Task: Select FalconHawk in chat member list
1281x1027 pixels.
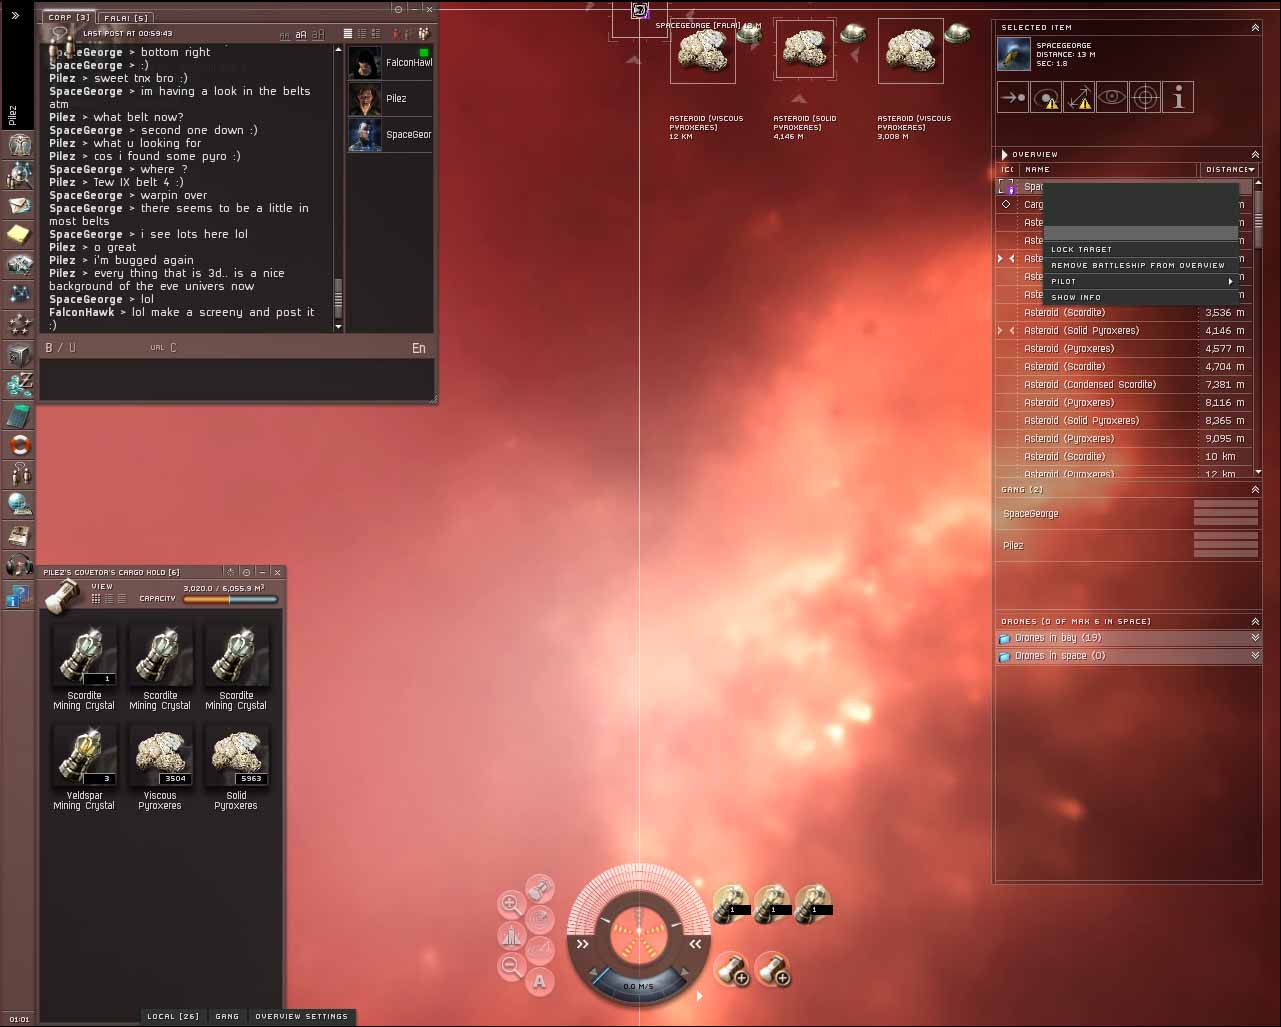Action: pyautogui.click(x=390, y=63)
